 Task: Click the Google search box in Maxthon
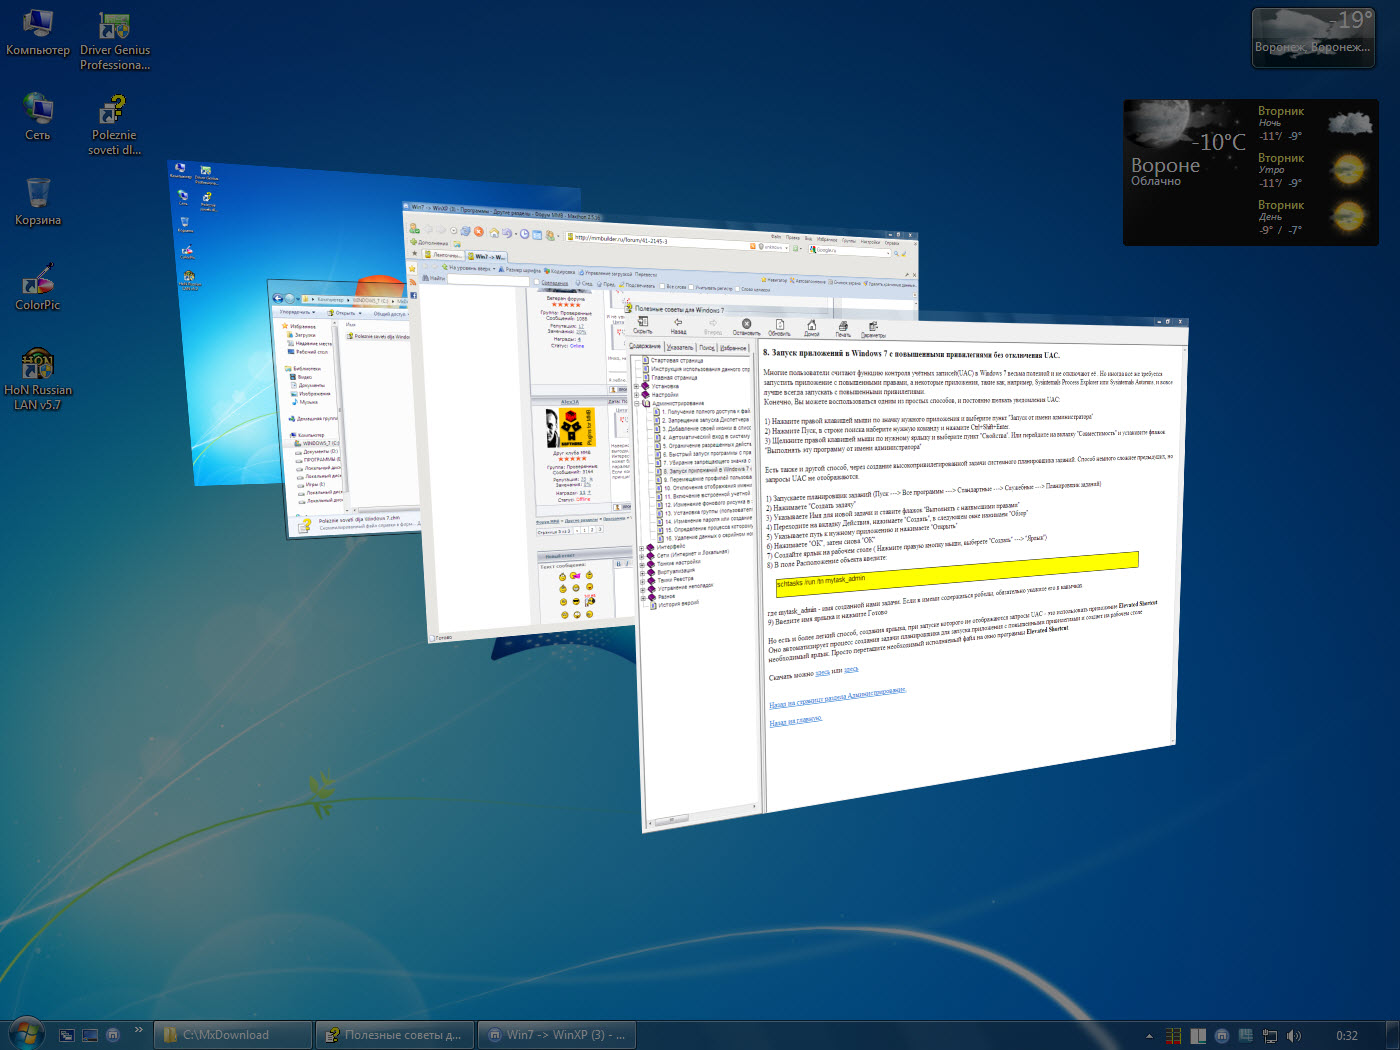(x=849, y=250)
